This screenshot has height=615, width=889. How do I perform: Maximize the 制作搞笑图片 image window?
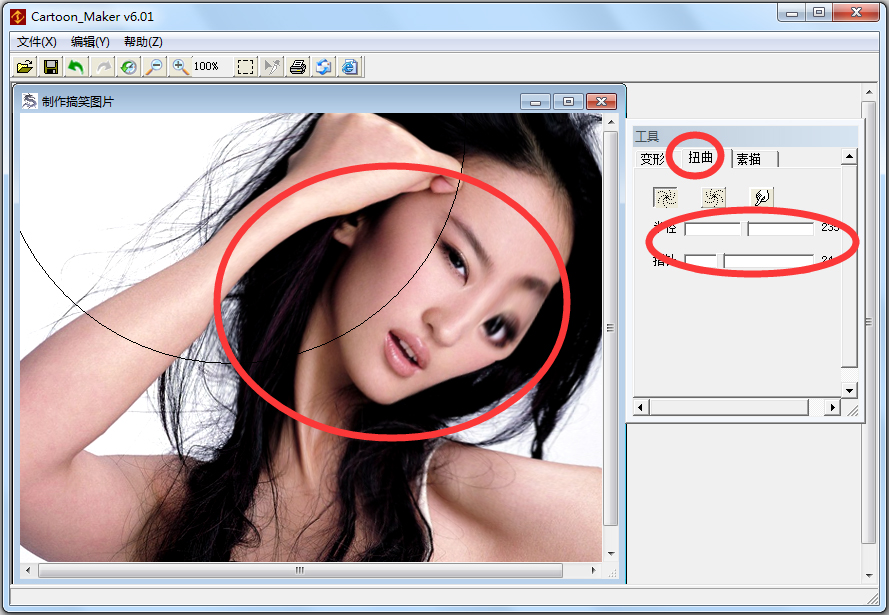(568, 101)
